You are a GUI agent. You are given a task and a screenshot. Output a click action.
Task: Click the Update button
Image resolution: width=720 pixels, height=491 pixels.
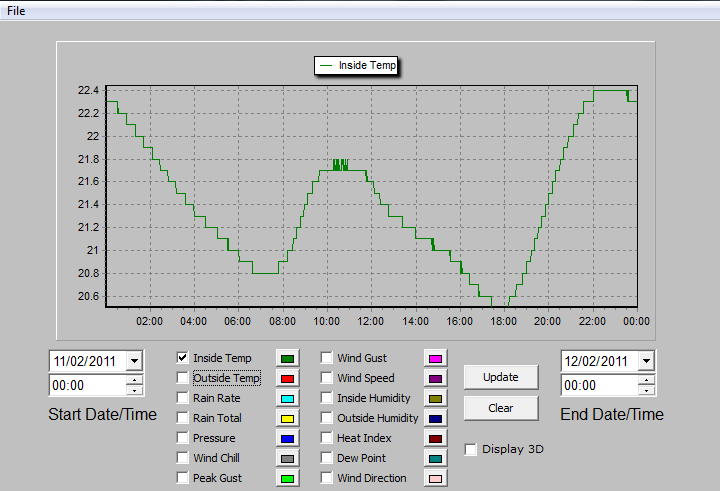tap(501, 377)
